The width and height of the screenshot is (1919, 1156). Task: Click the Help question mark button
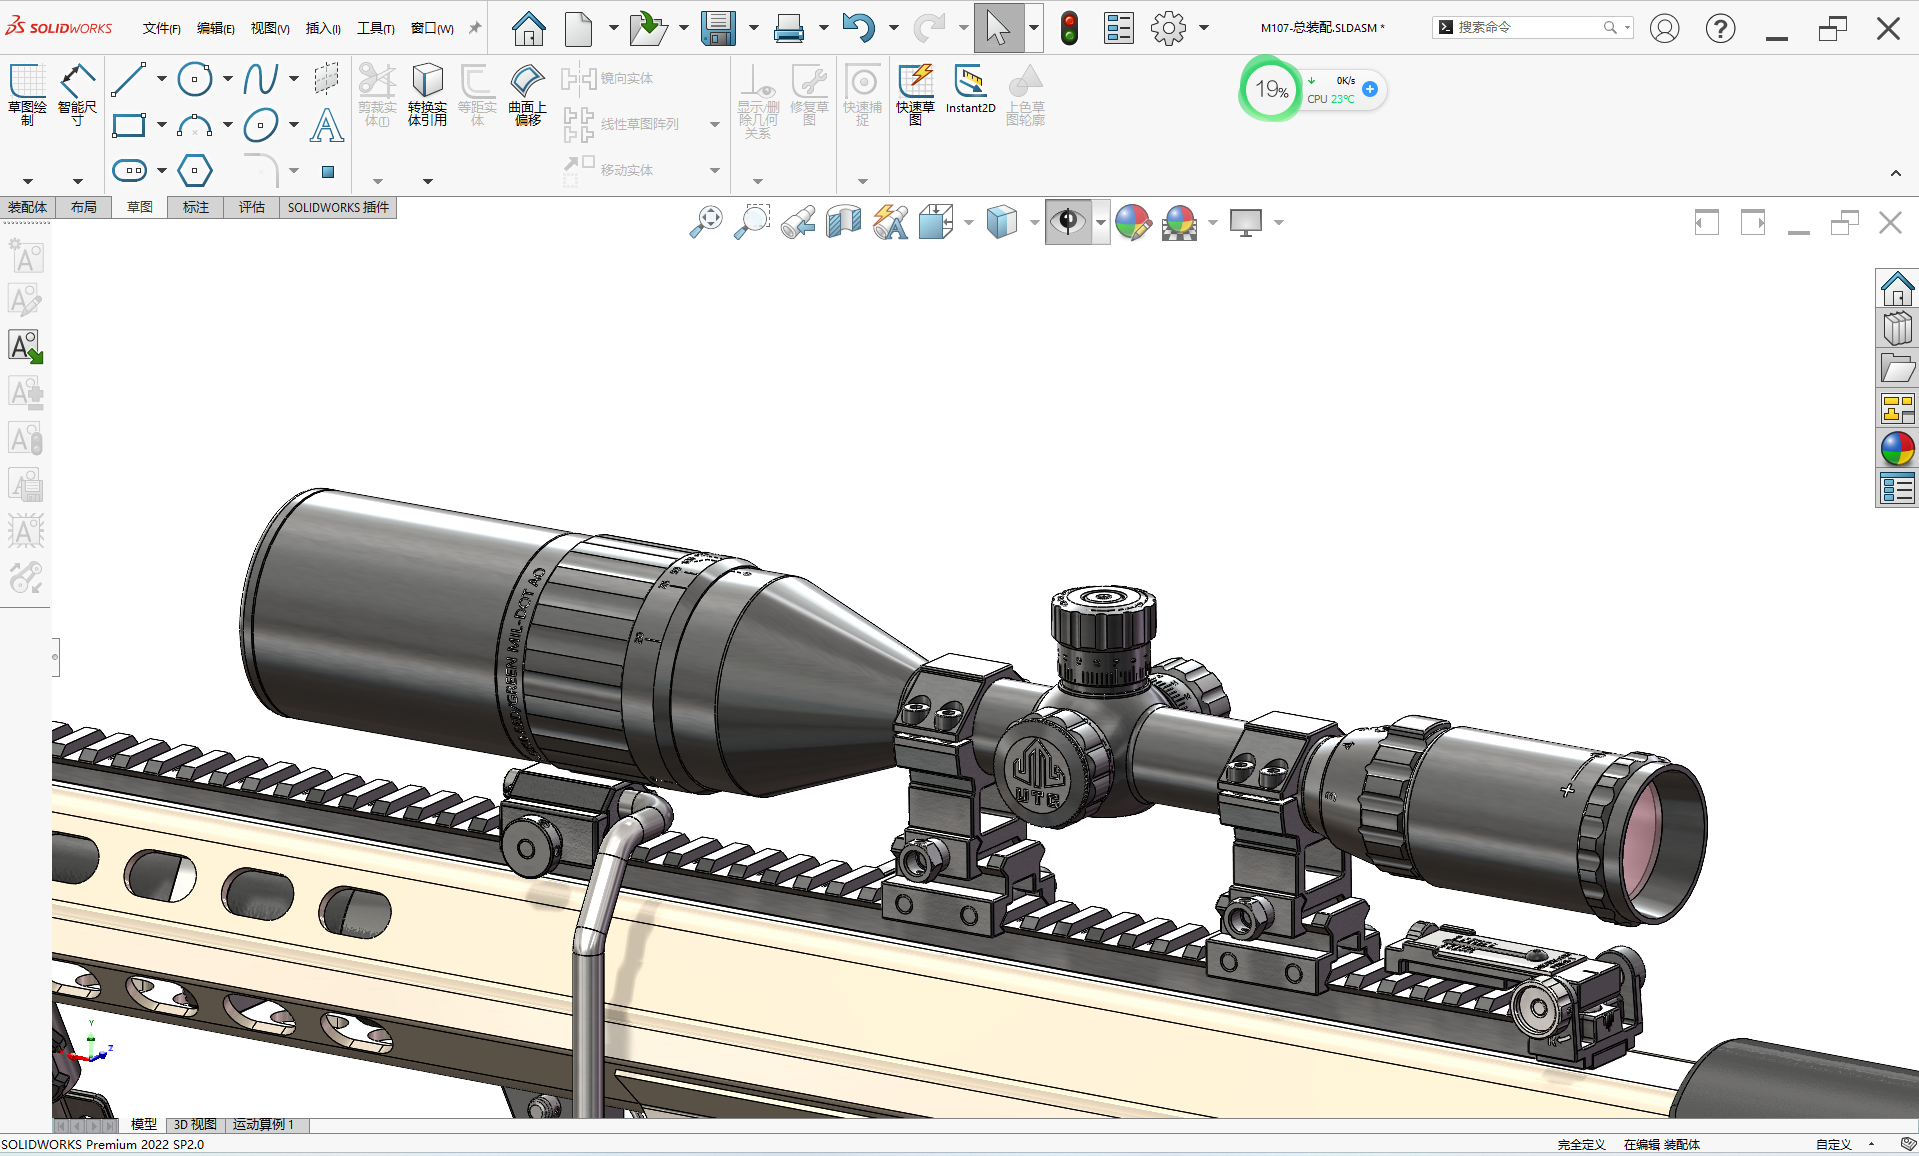[1720, 28]
